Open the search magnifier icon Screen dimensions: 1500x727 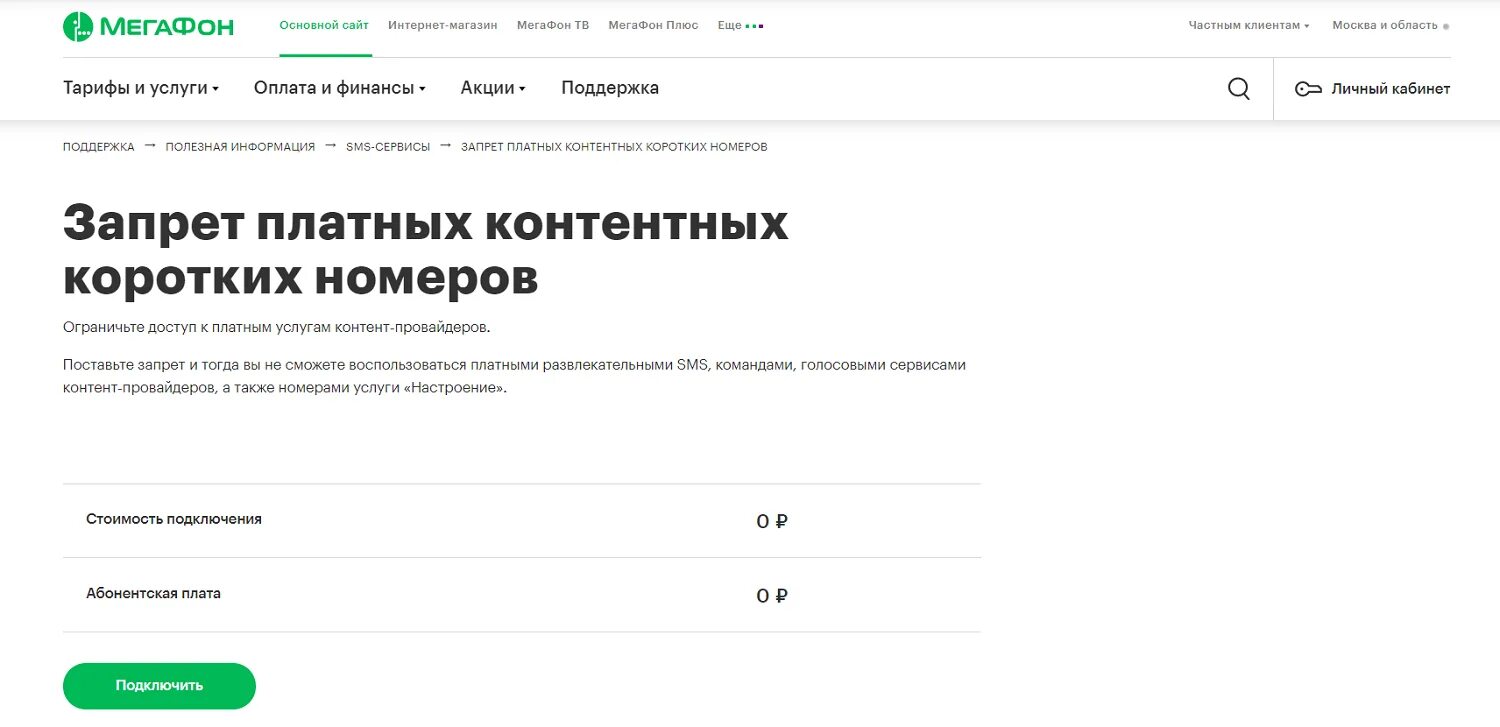click(1238, 88)
